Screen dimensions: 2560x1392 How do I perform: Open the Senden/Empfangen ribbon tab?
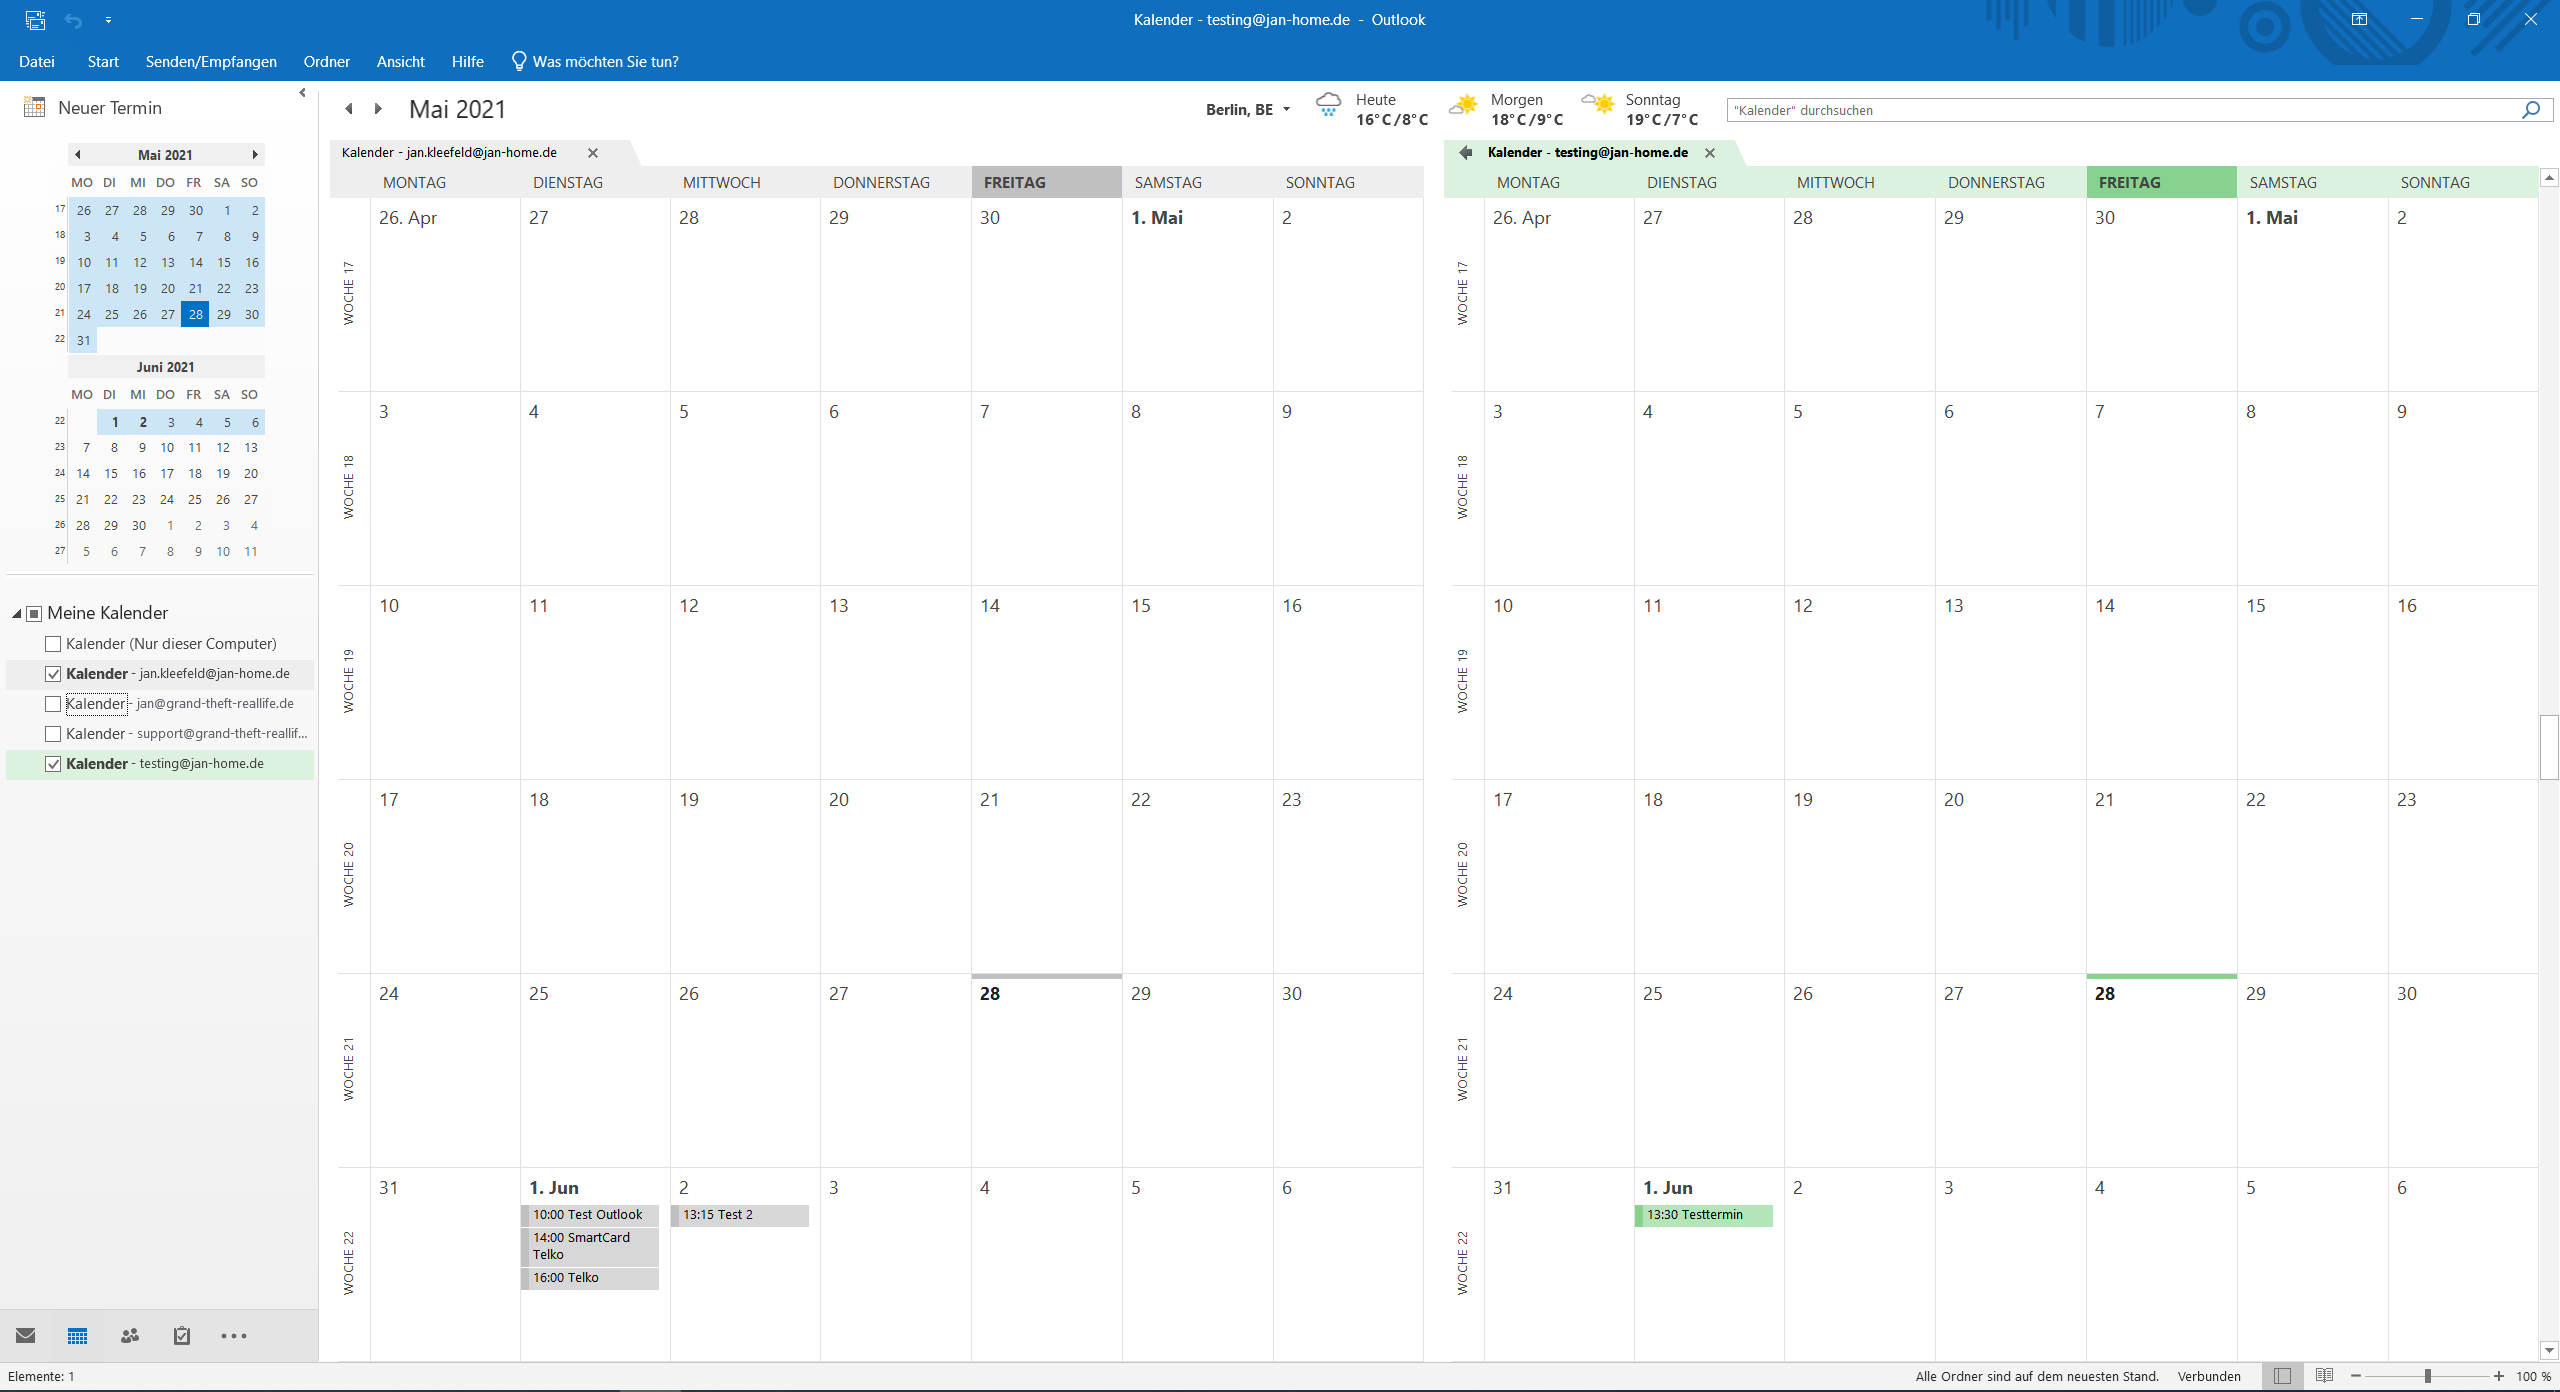point(211,62)
